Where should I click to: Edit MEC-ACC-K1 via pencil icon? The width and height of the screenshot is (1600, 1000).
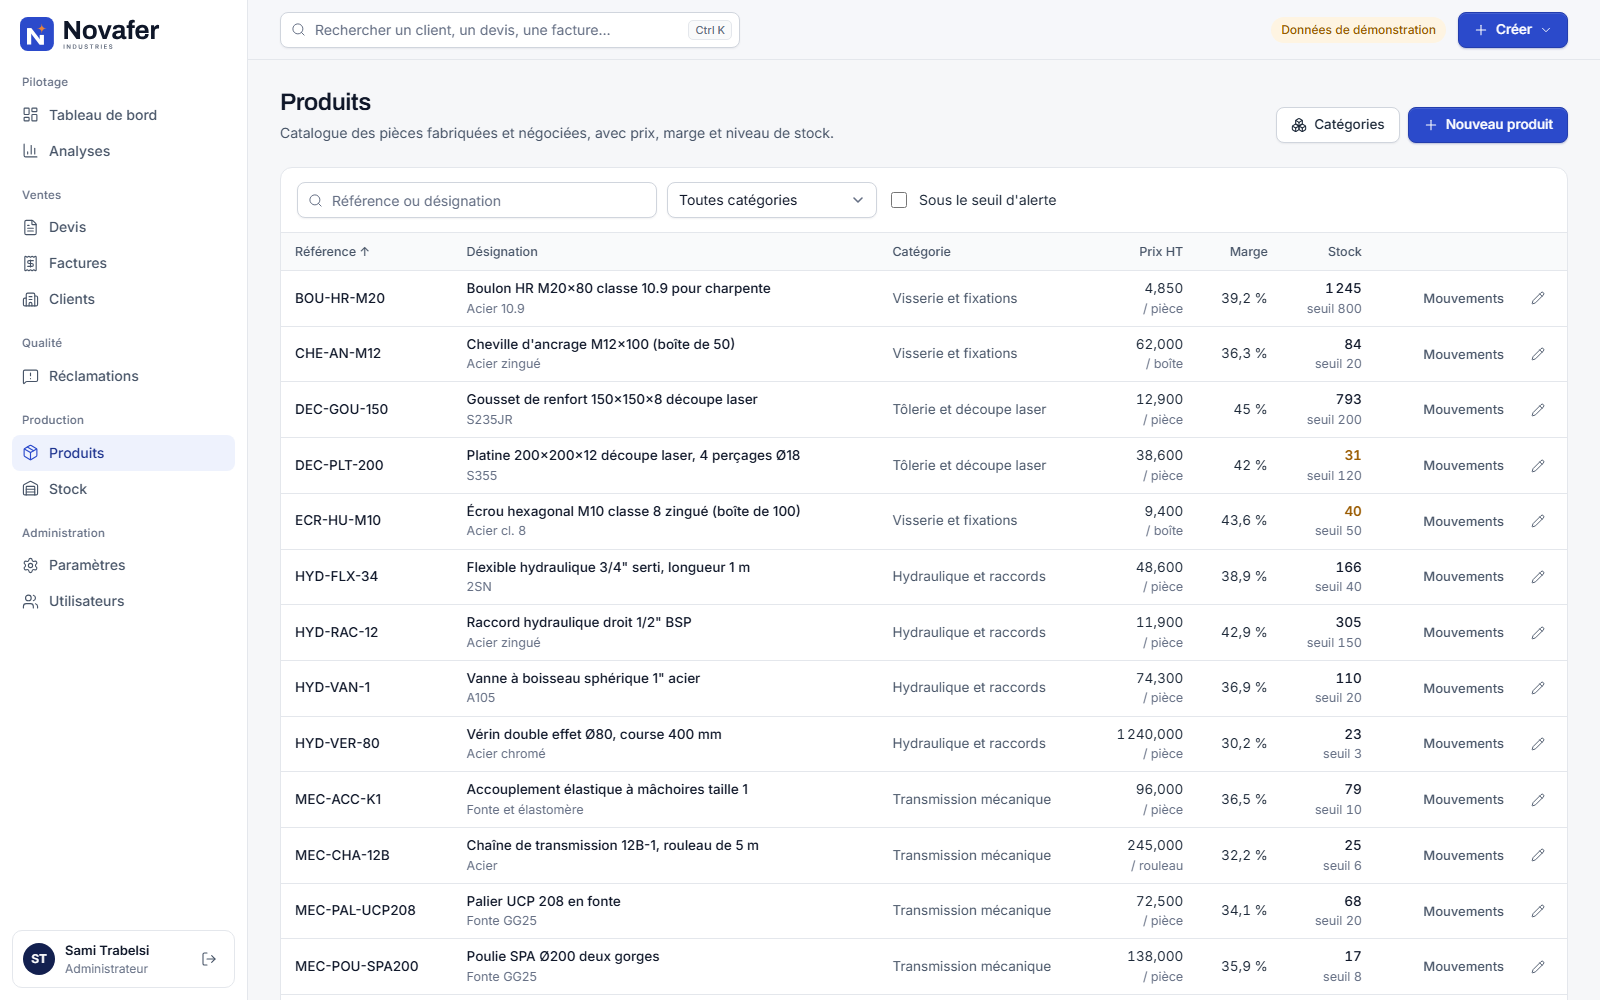point(1538,800)
